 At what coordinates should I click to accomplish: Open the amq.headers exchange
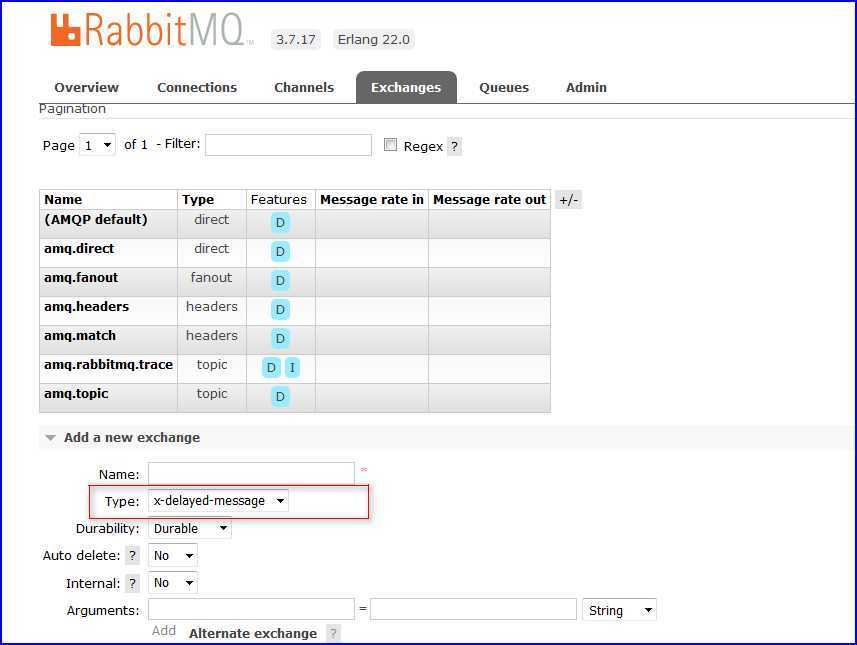pos(86,307)
